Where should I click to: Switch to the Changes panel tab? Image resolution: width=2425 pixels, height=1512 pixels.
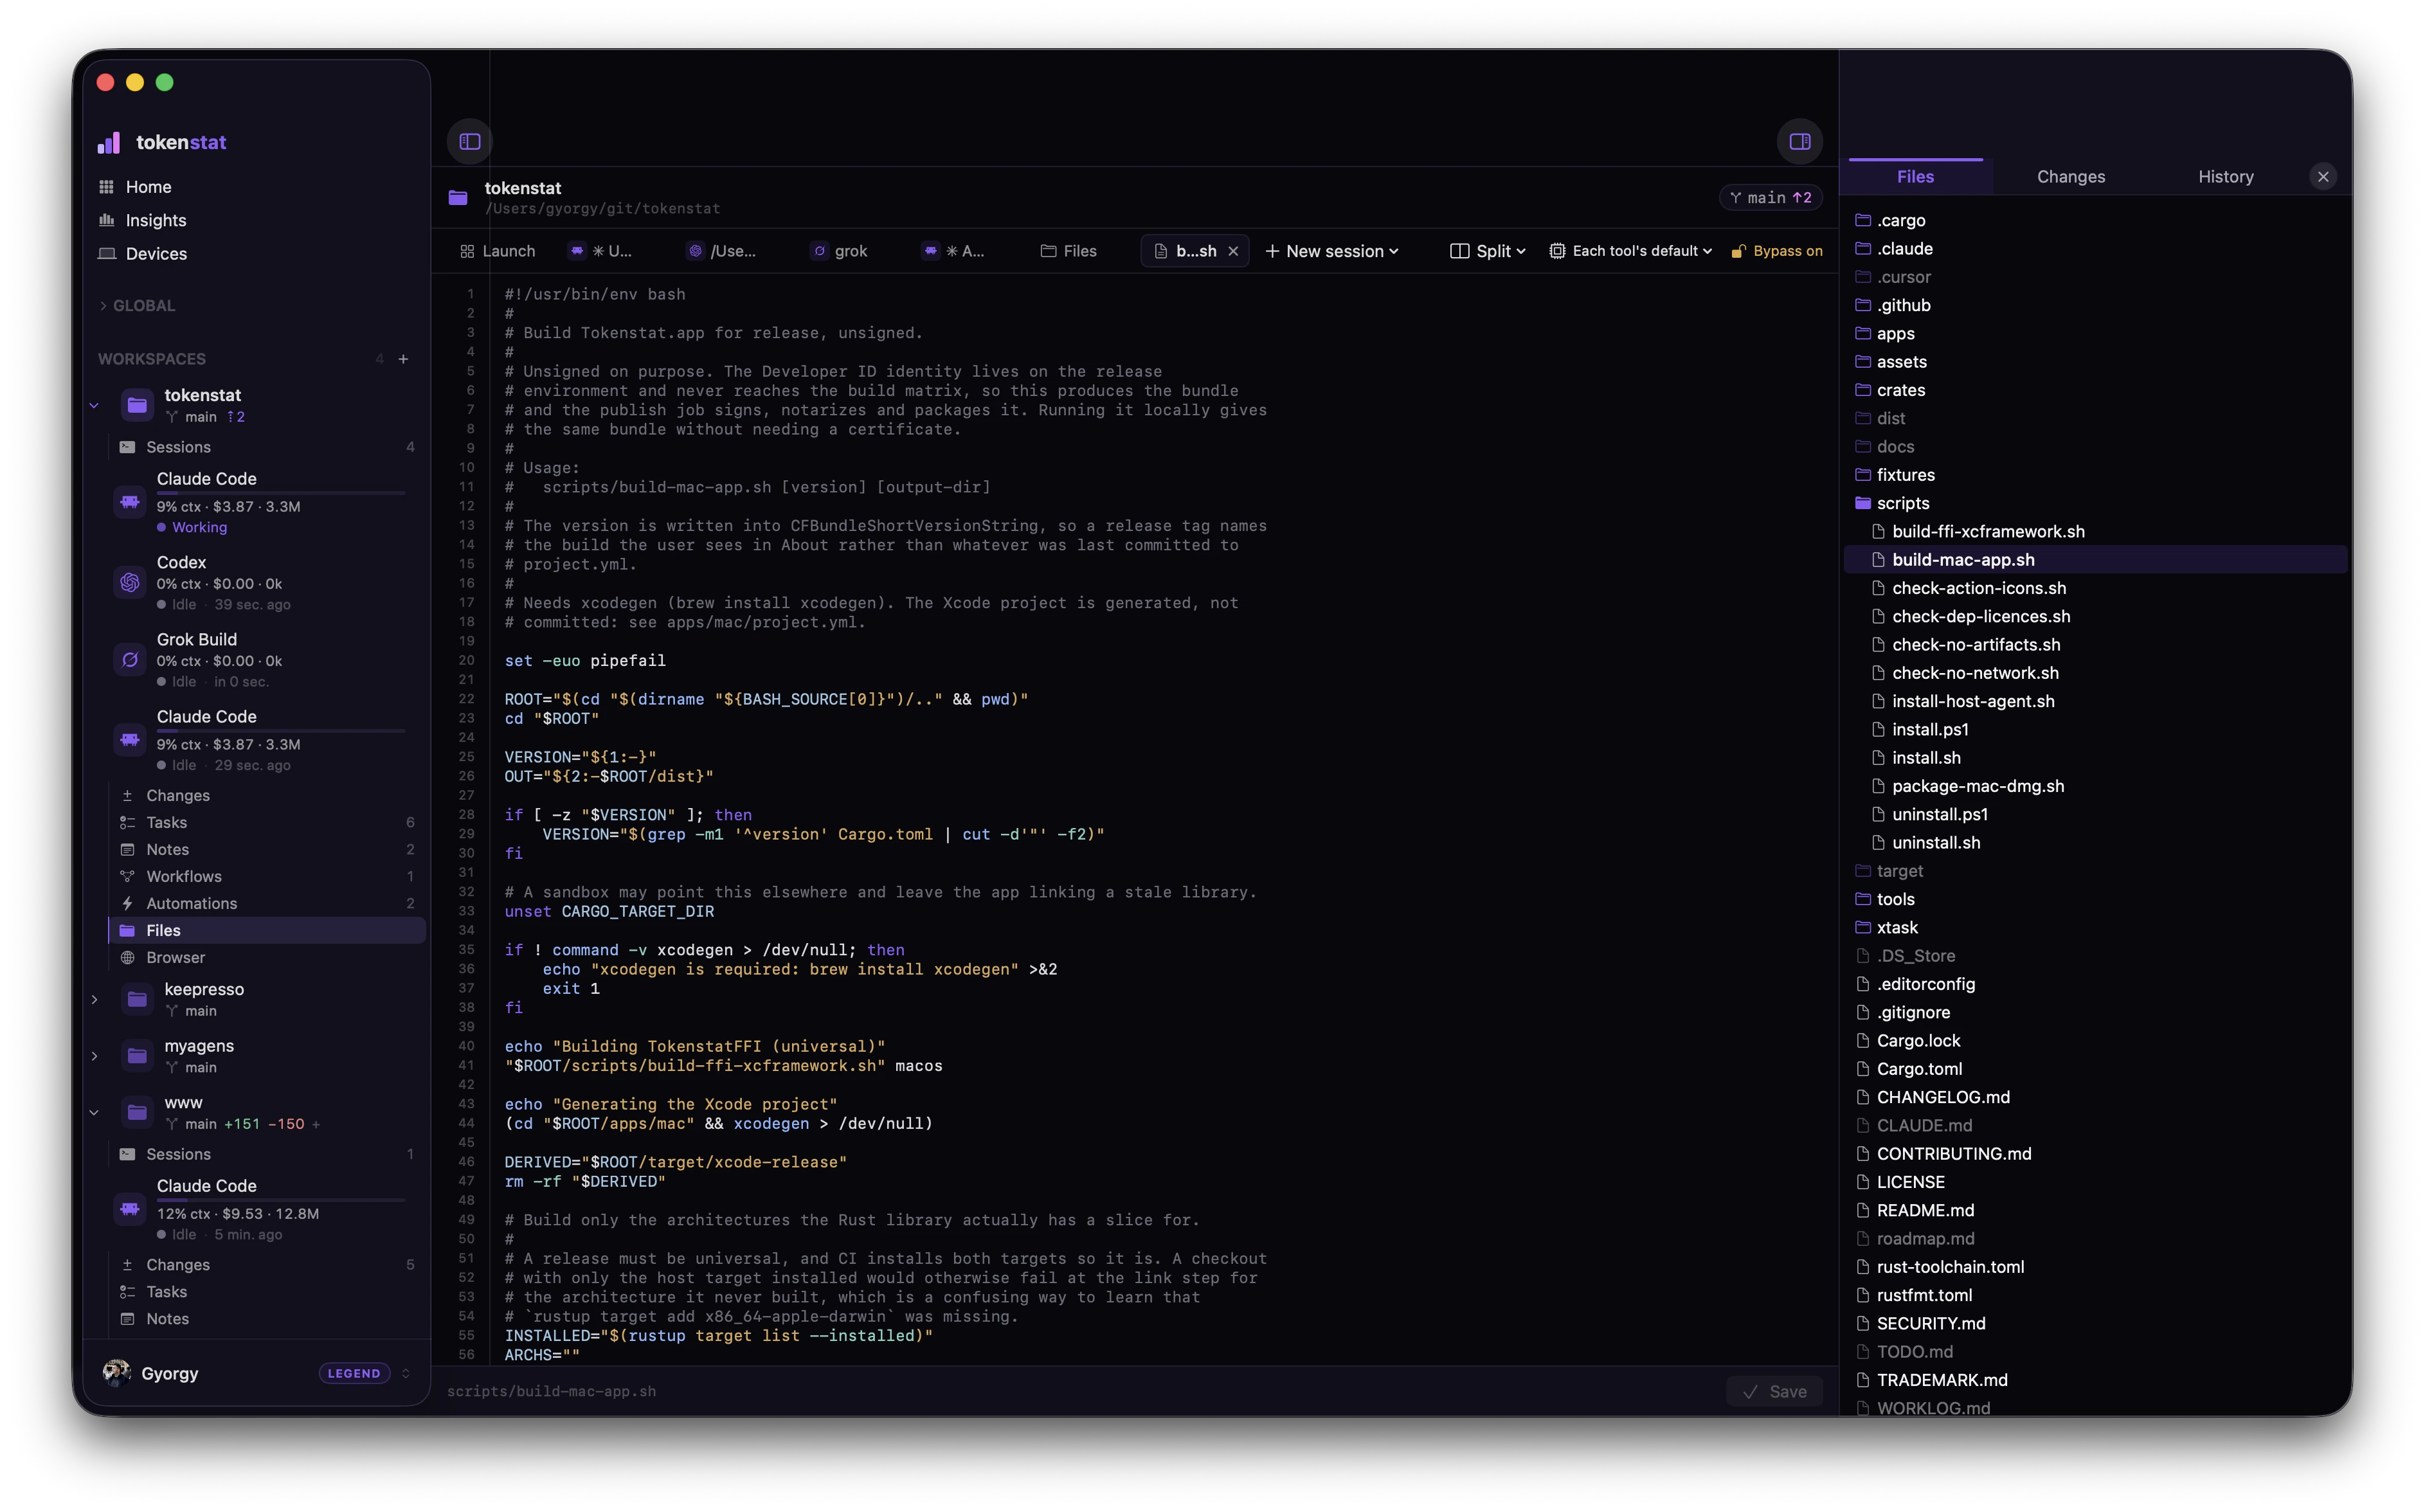click(x=2070, y=177)
